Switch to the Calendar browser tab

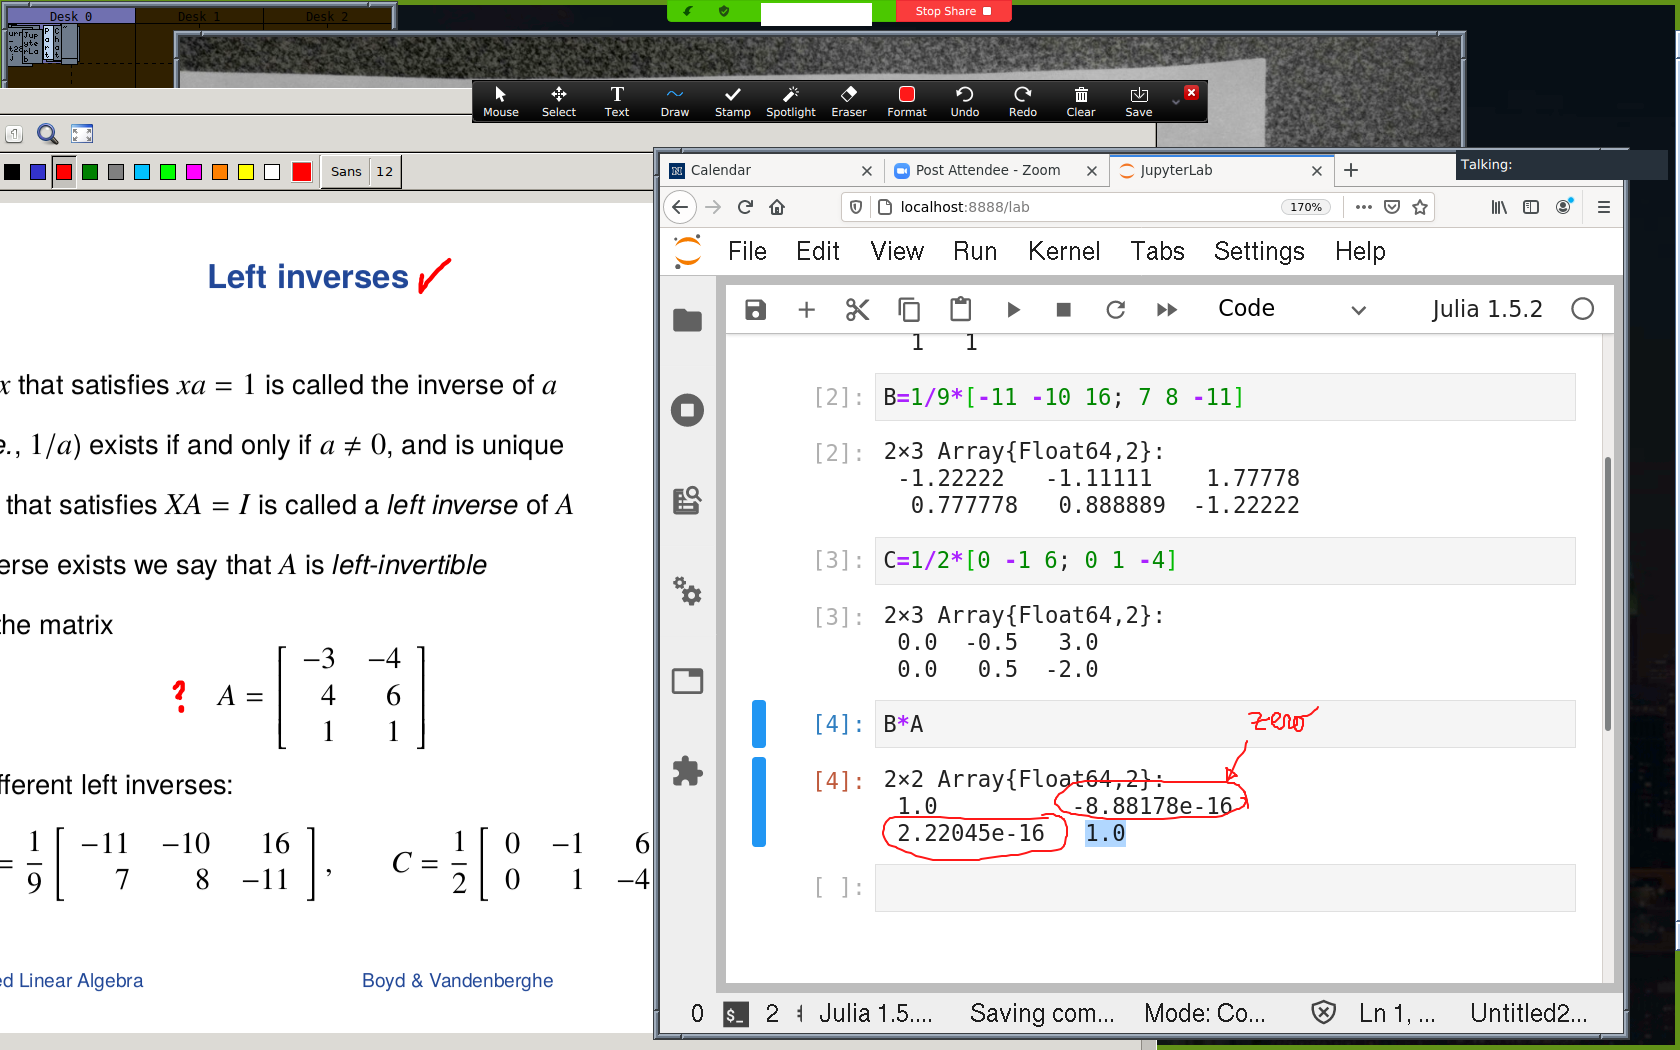pyautogui.click(x=760, y=170)
